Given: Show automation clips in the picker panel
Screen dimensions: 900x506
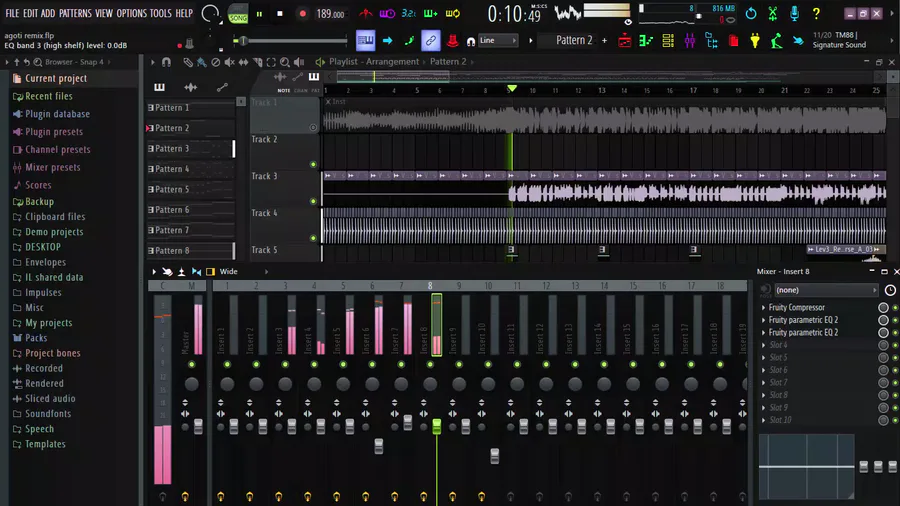Looking at the screenshot, I should pos(222,87).
